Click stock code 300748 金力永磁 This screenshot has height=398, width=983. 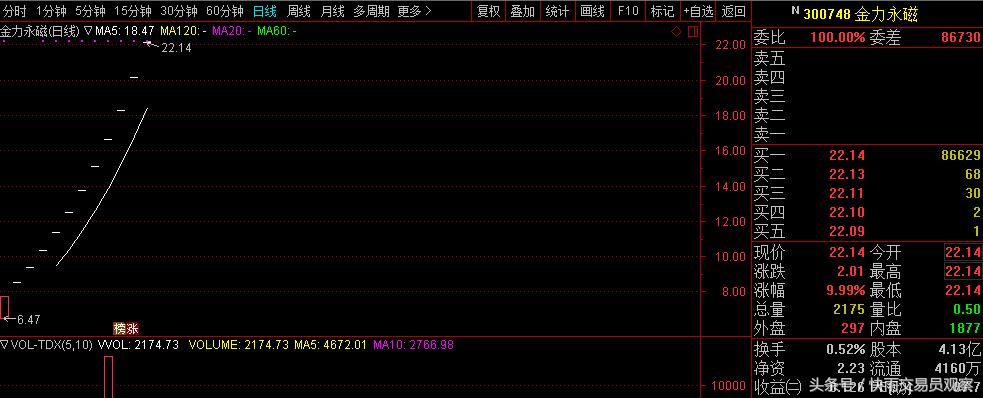pyautogui.click(x=861, y=14)
